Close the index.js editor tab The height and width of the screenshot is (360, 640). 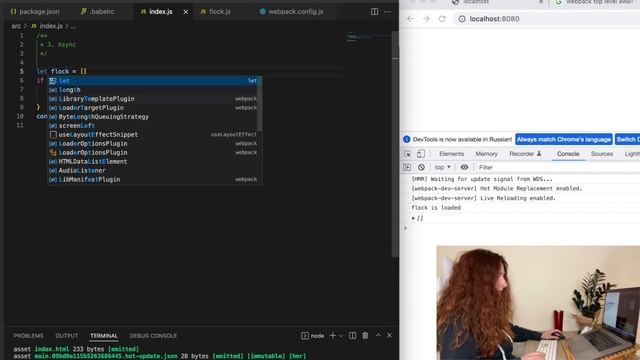[x=186, y=12]
